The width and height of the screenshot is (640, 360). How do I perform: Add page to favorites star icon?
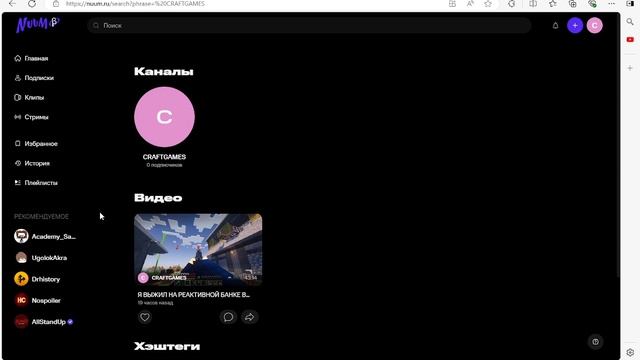tap(488, 4)
